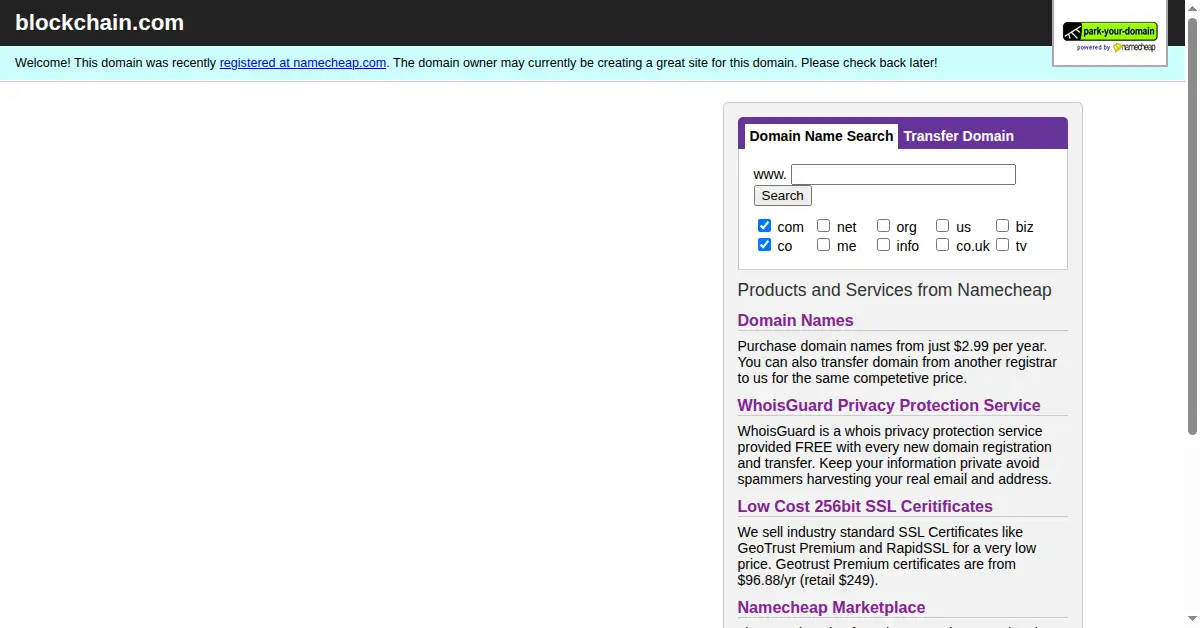Tick the us domain checkbox

(x=943, y=226)
